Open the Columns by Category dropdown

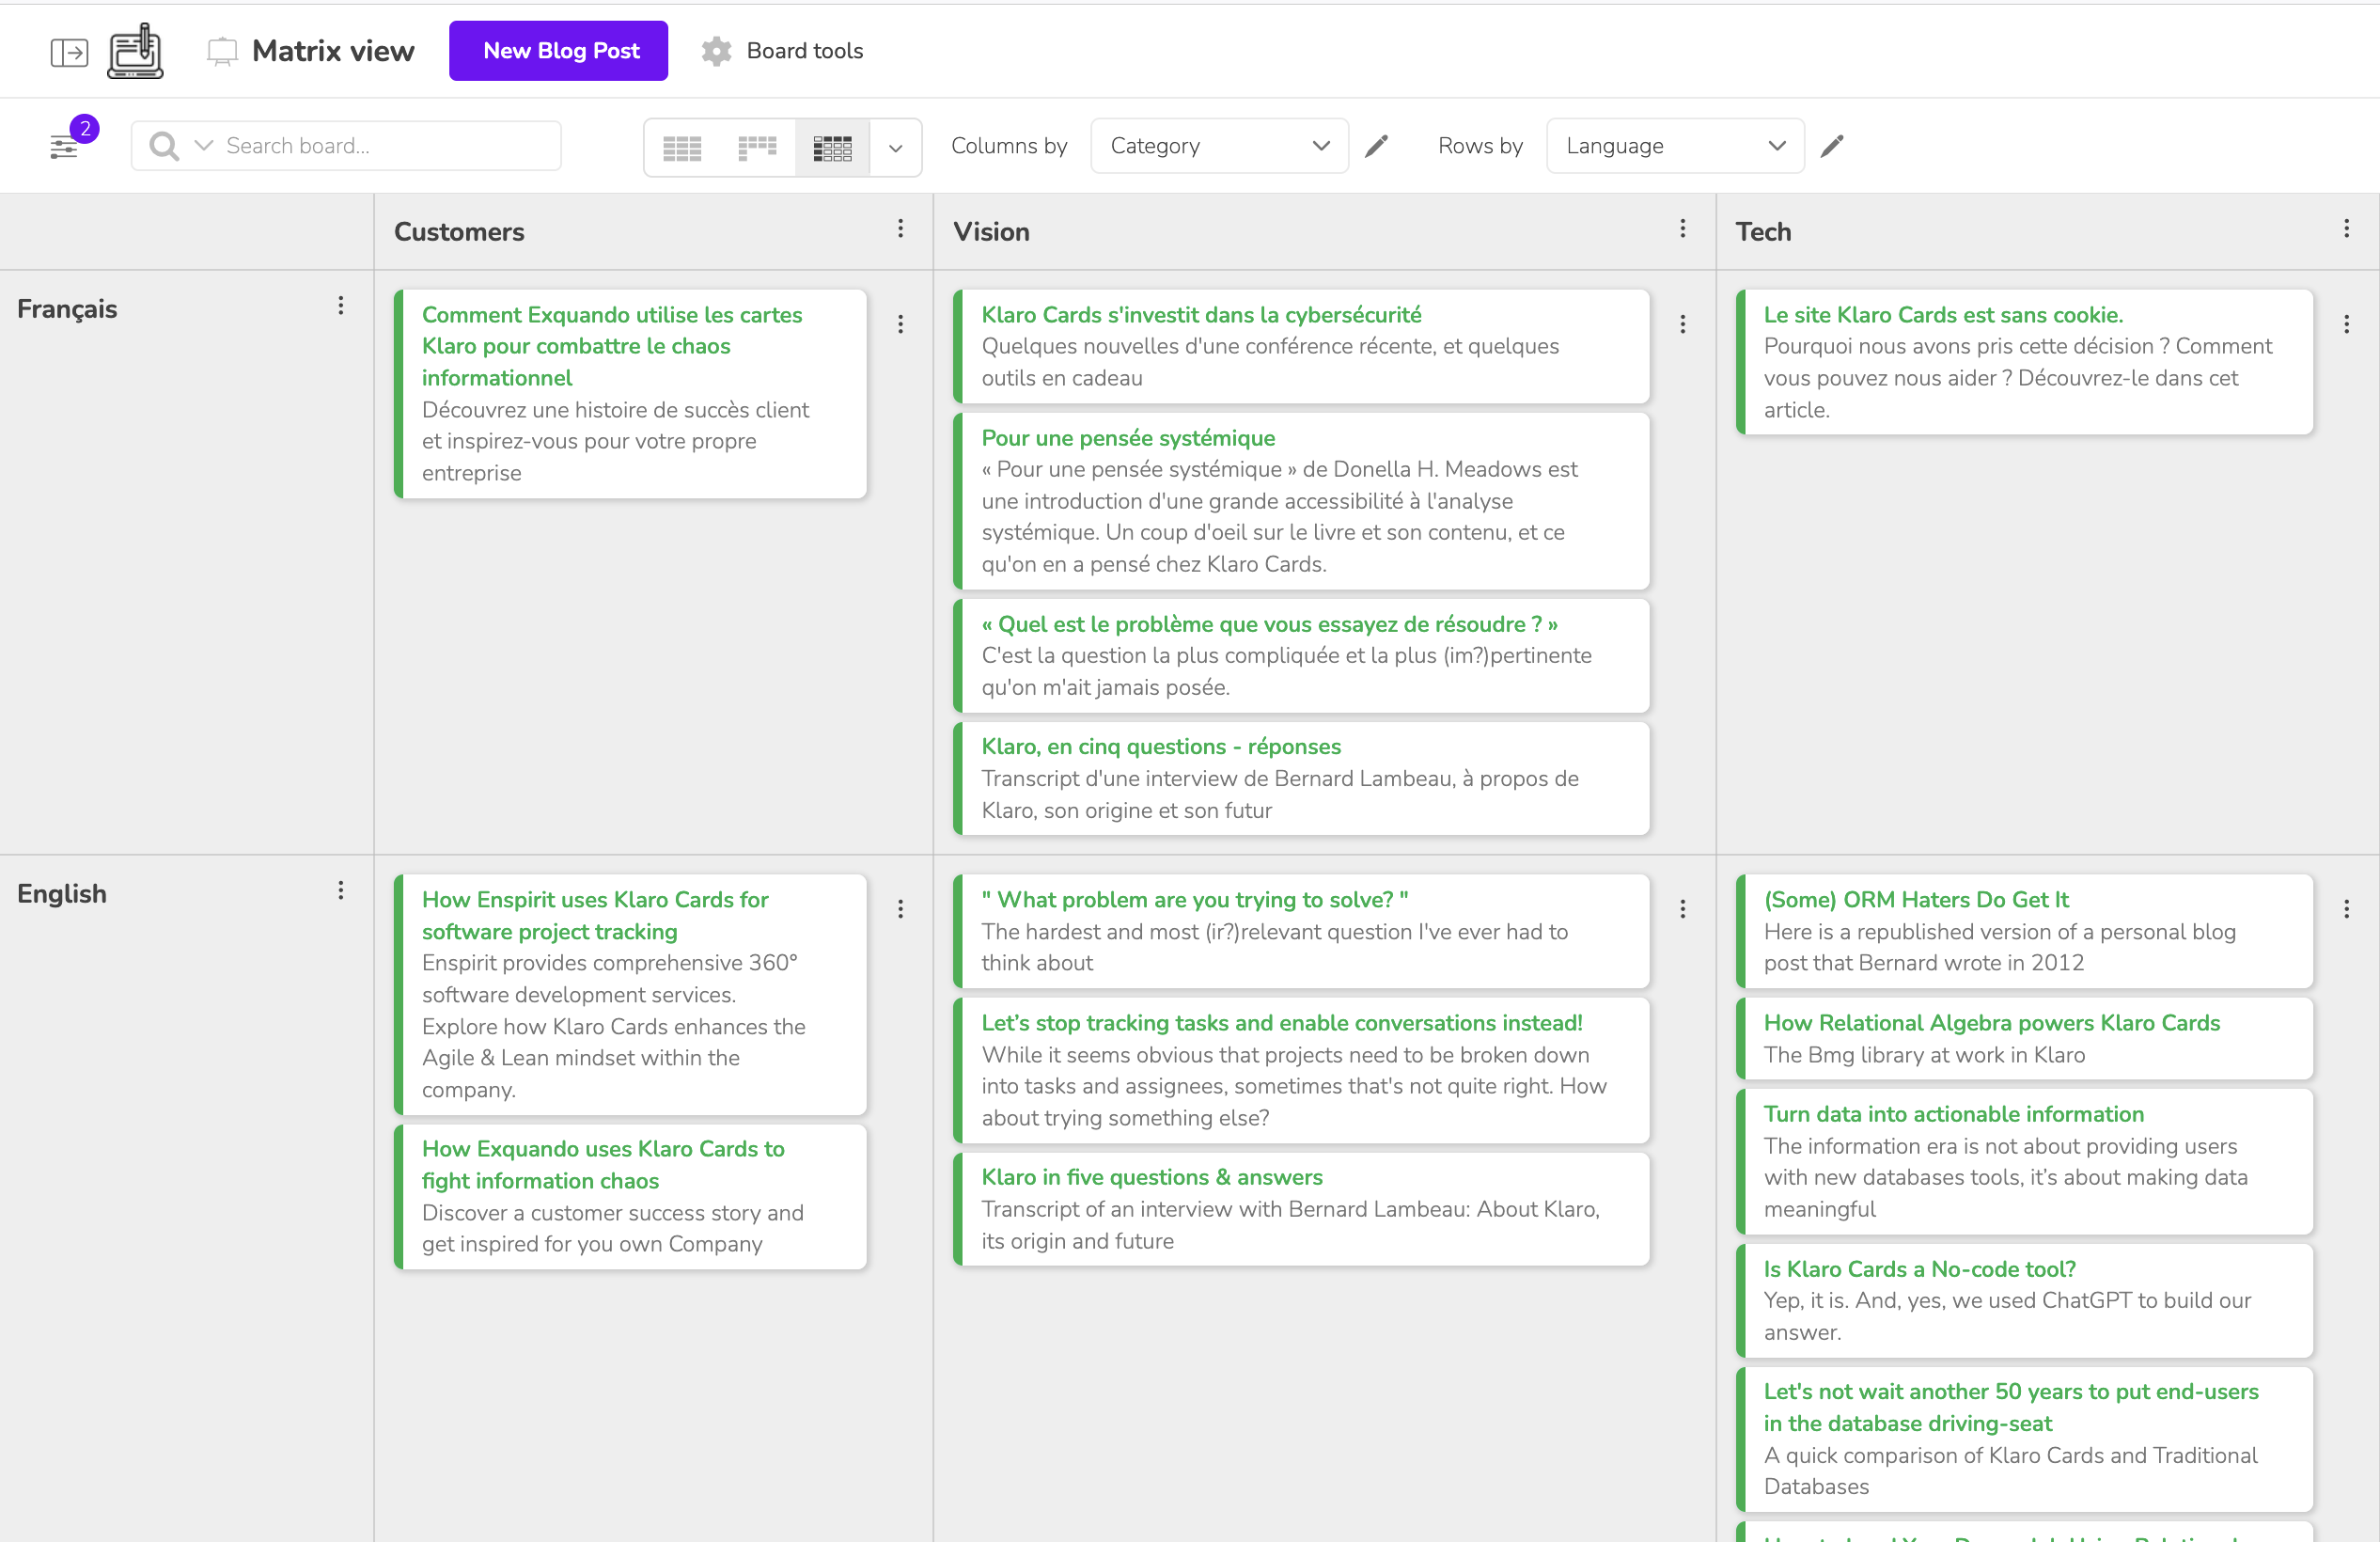click(x=1219, y=146)
